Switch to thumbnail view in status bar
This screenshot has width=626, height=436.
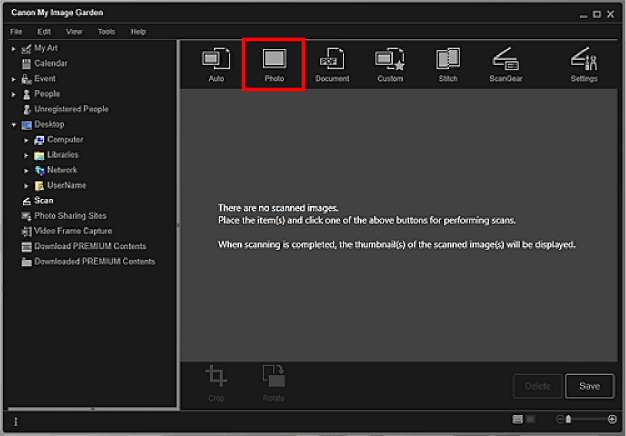click(x=516, y=419)
